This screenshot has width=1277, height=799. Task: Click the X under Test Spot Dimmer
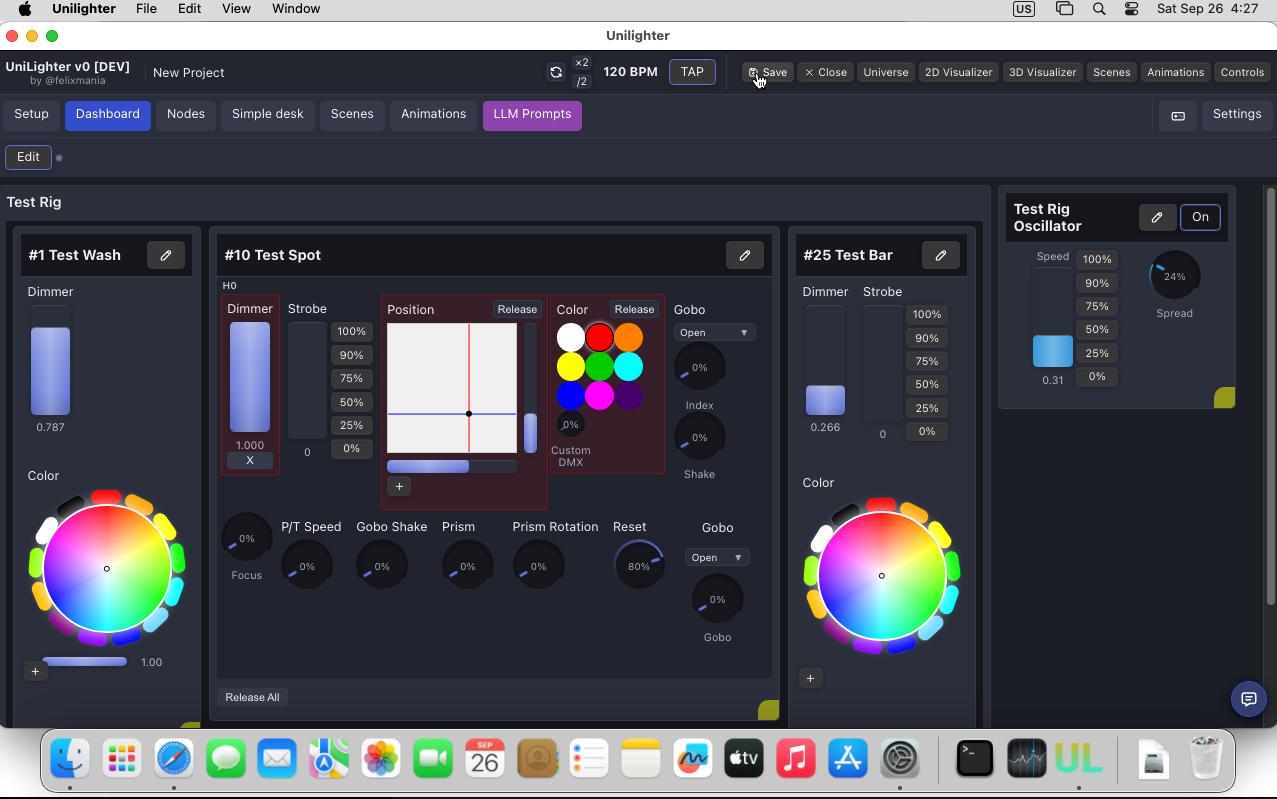click(250, 461)
